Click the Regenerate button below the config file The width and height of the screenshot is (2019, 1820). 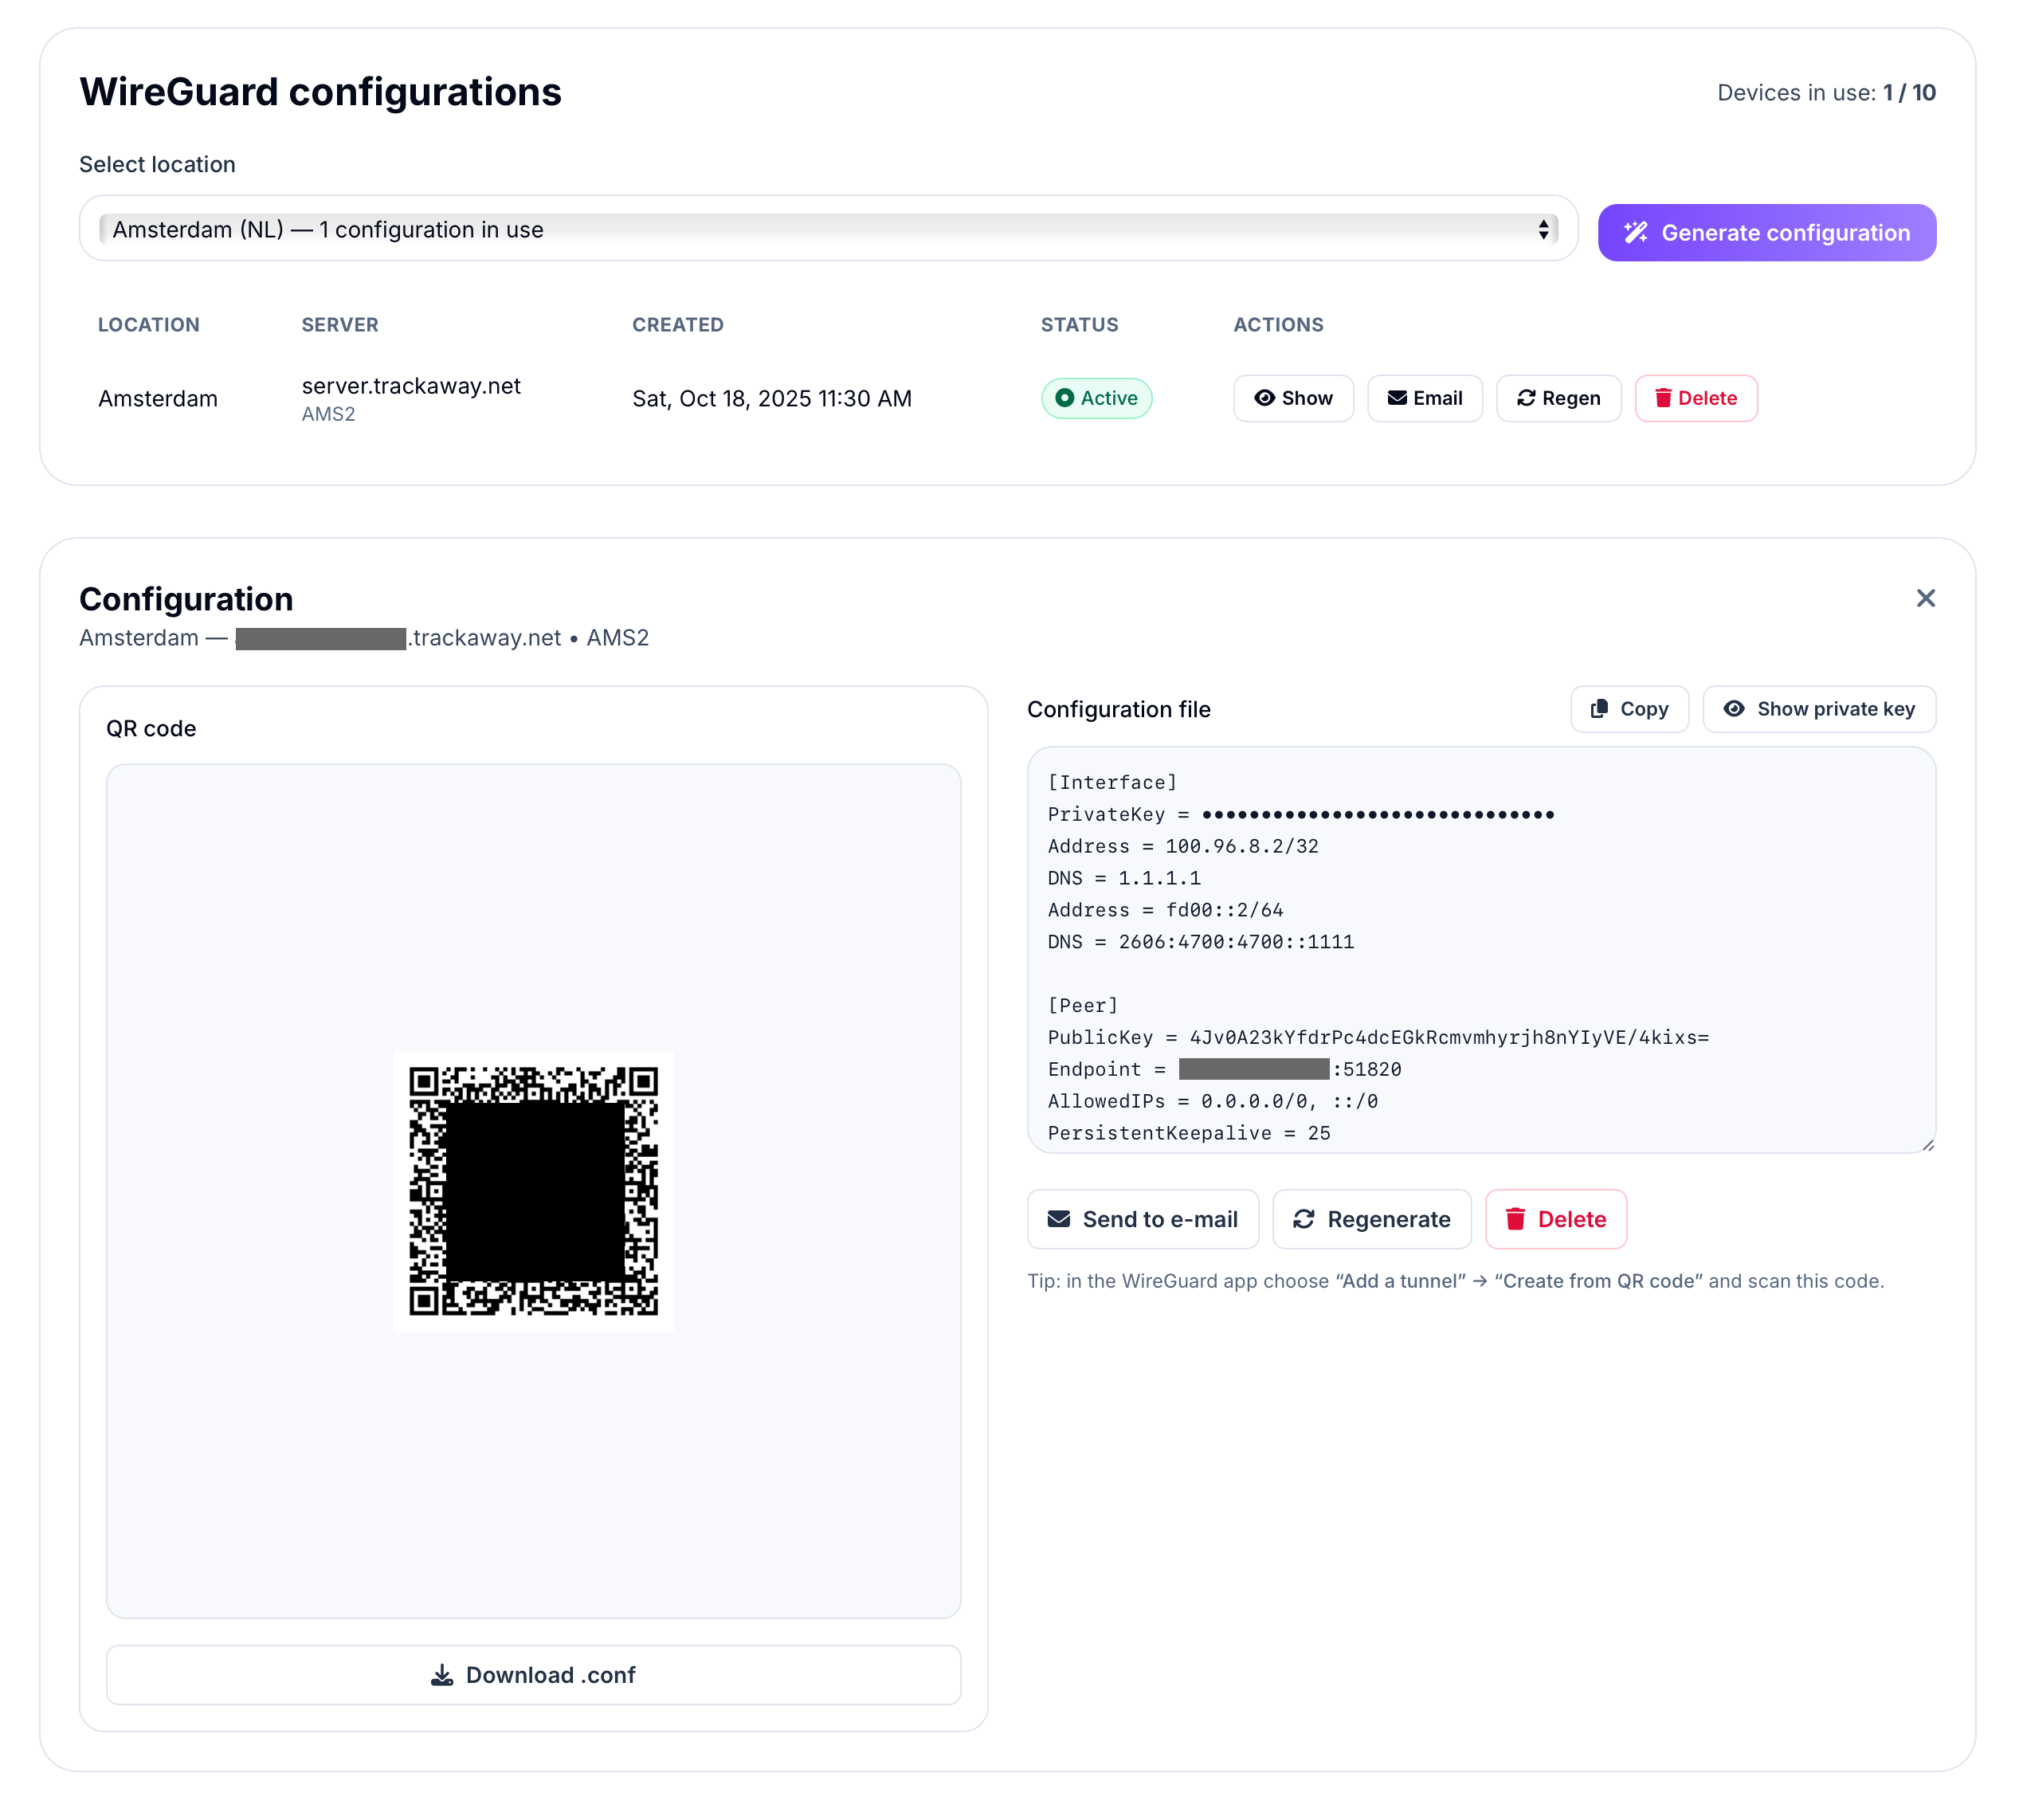[1371, 1219]
